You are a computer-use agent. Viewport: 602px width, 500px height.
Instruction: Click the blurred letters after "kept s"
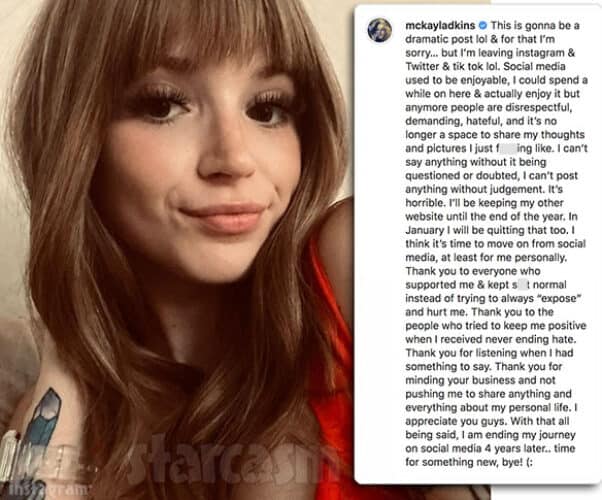[x=521, y=285]
